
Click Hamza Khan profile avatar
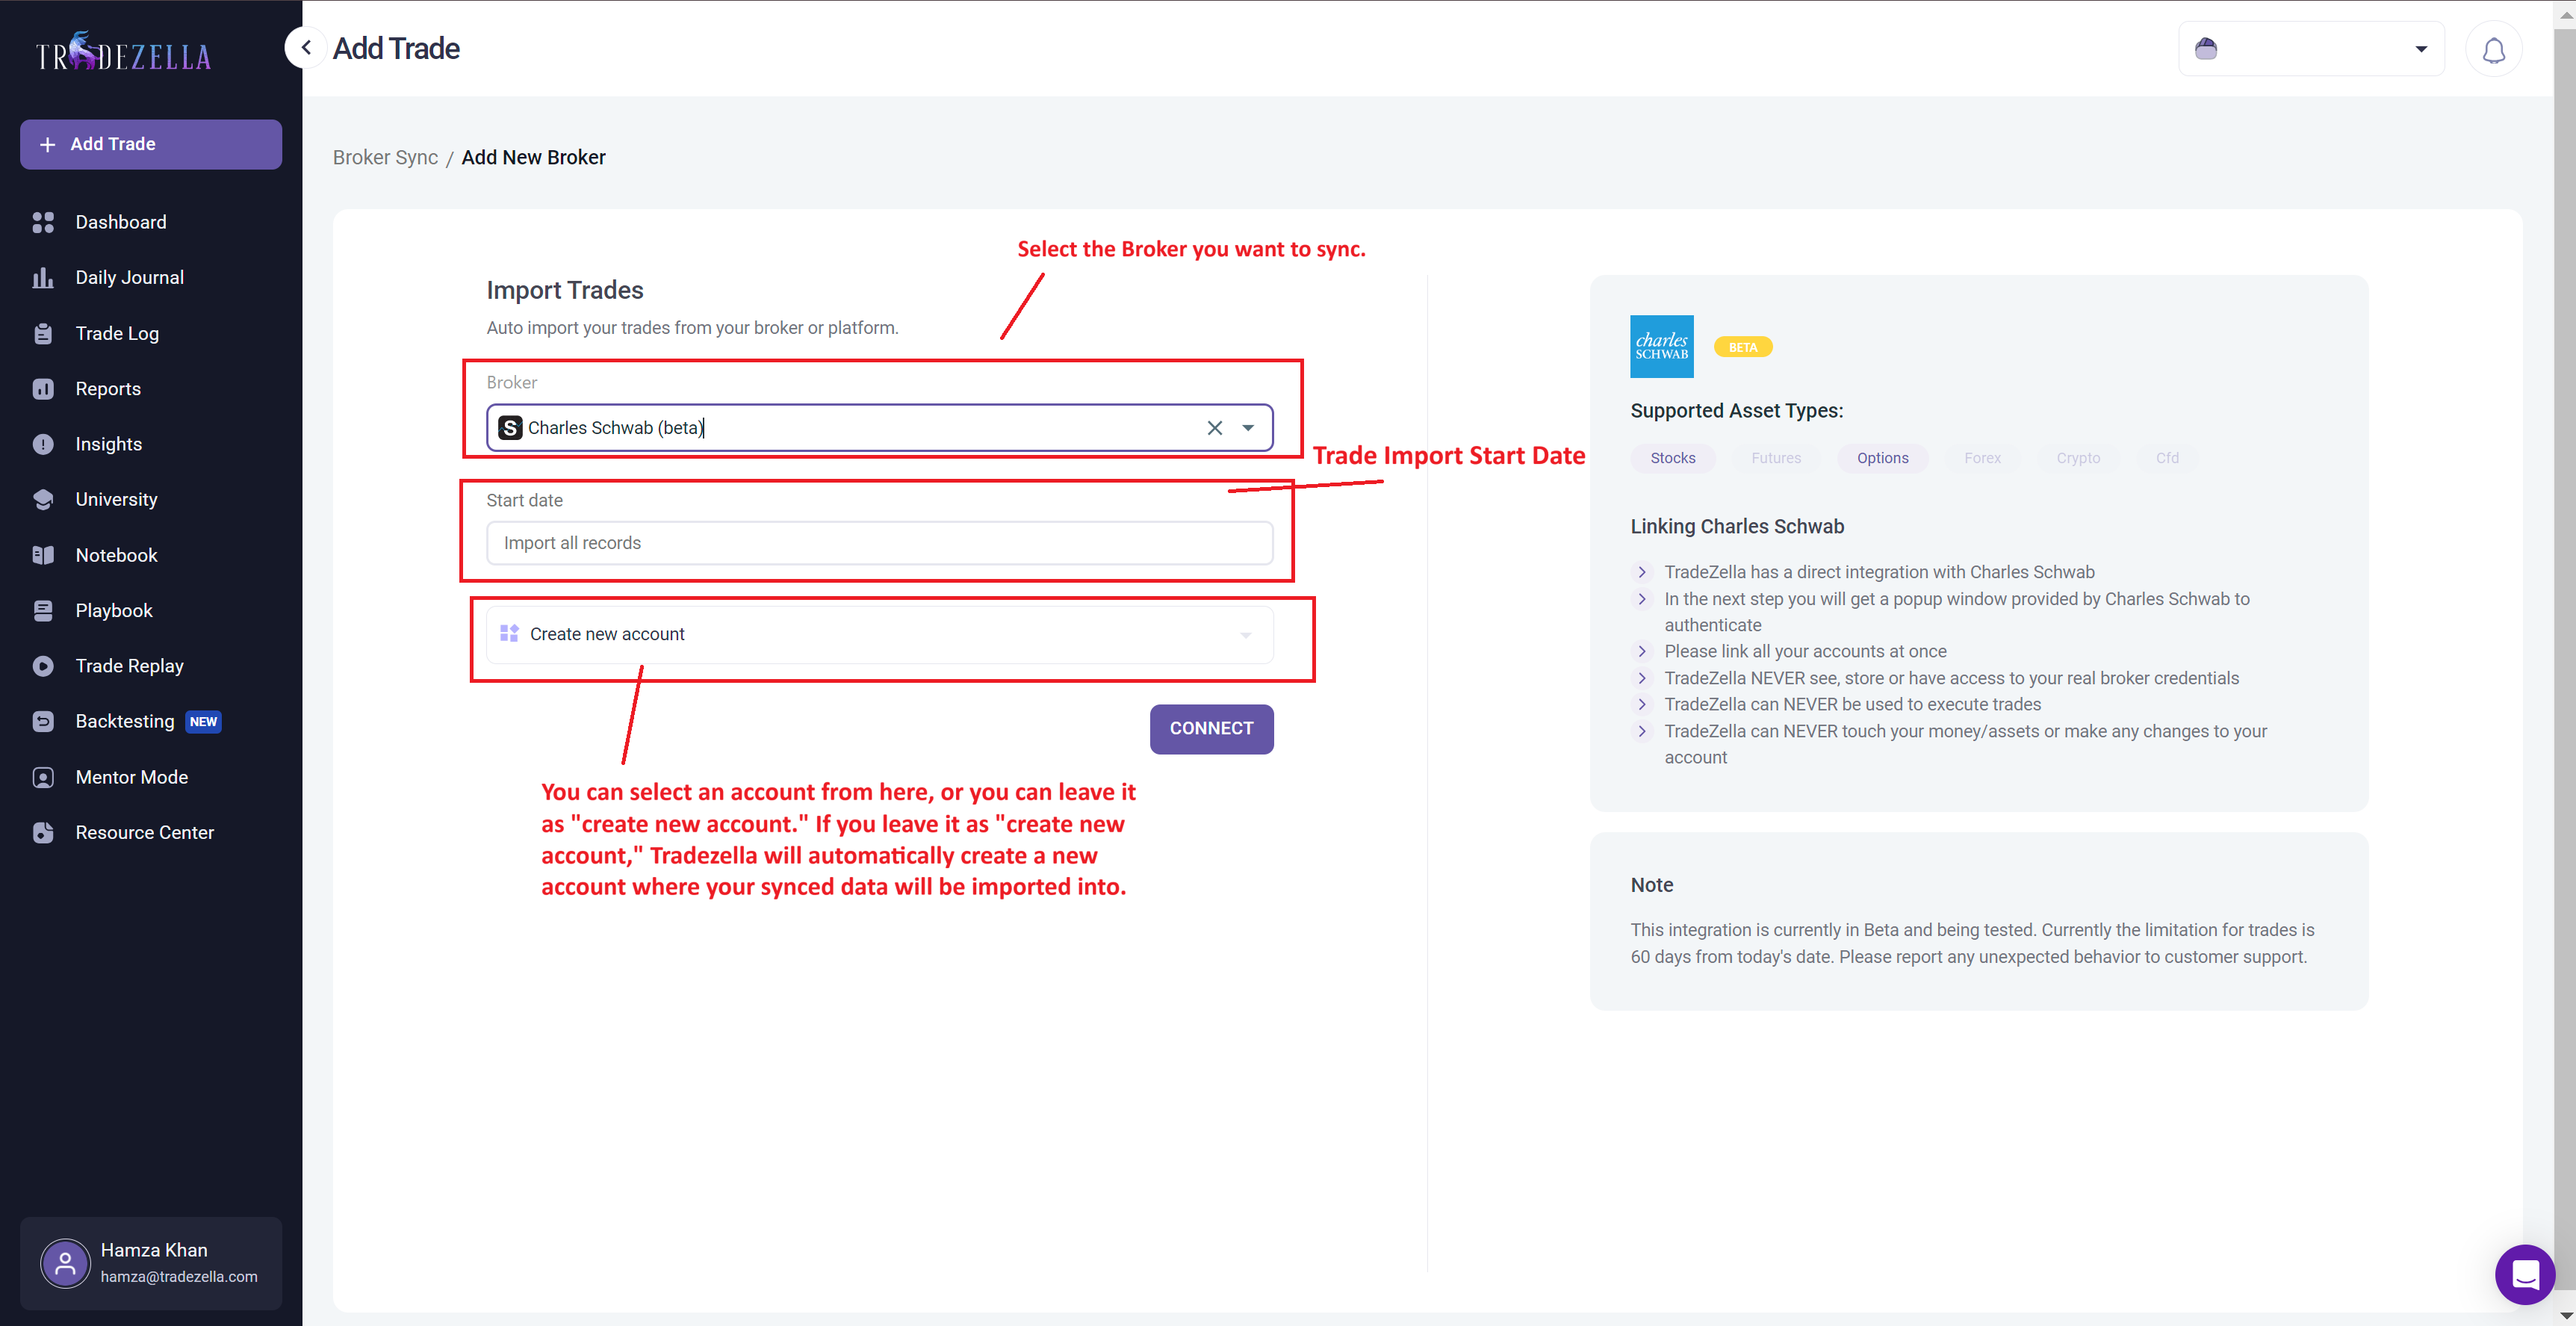pyautogui.click(x=65, y=1263)
